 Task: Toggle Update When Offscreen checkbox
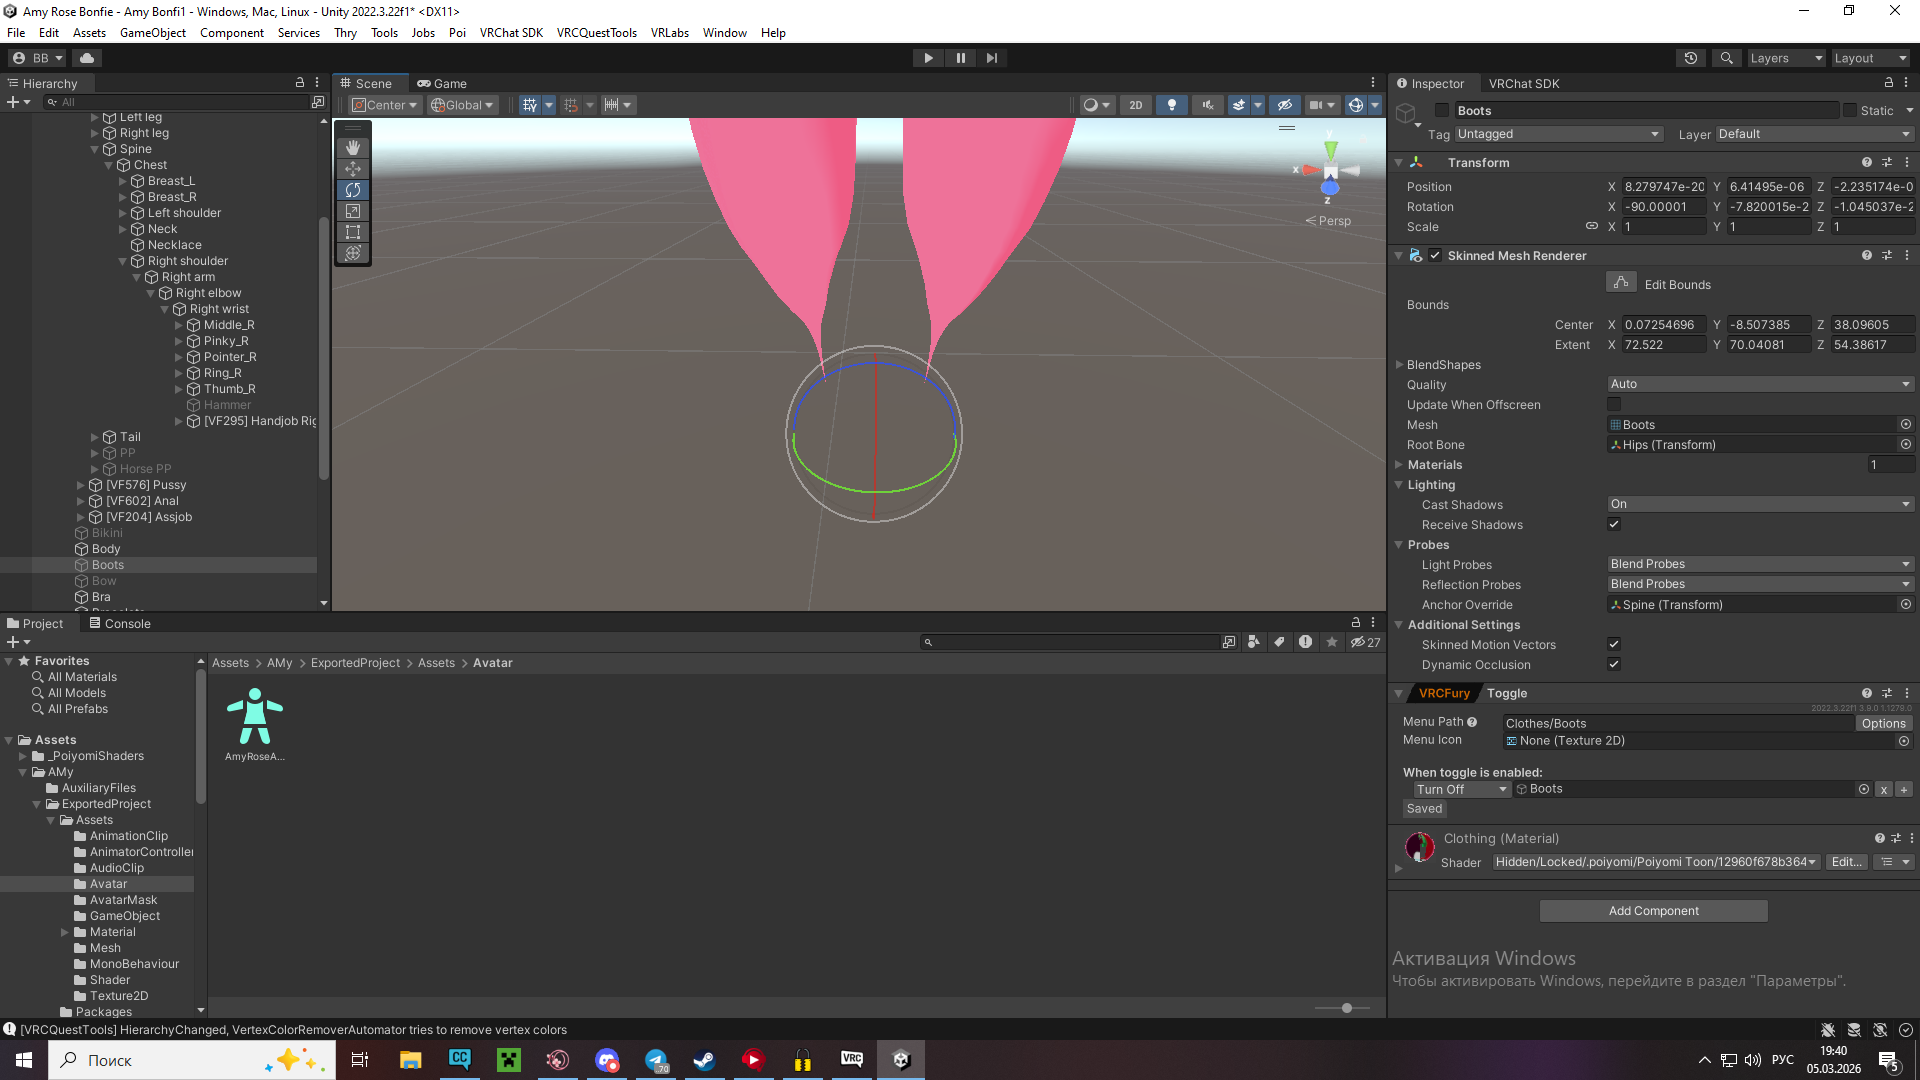[1614, 404]
